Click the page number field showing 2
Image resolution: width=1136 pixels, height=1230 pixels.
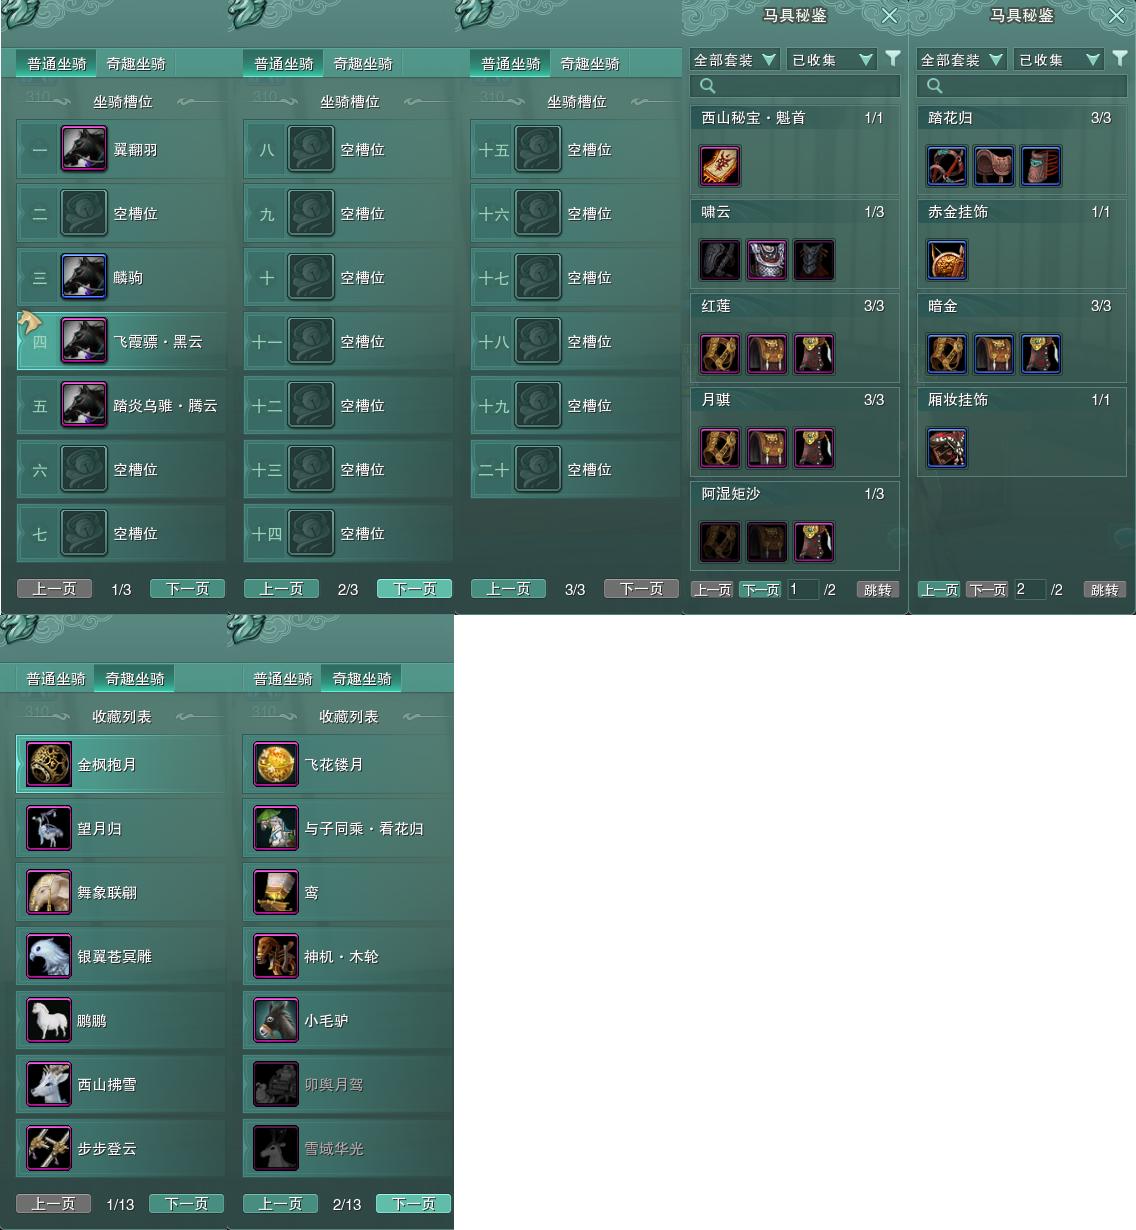(x=1029, y=589)
